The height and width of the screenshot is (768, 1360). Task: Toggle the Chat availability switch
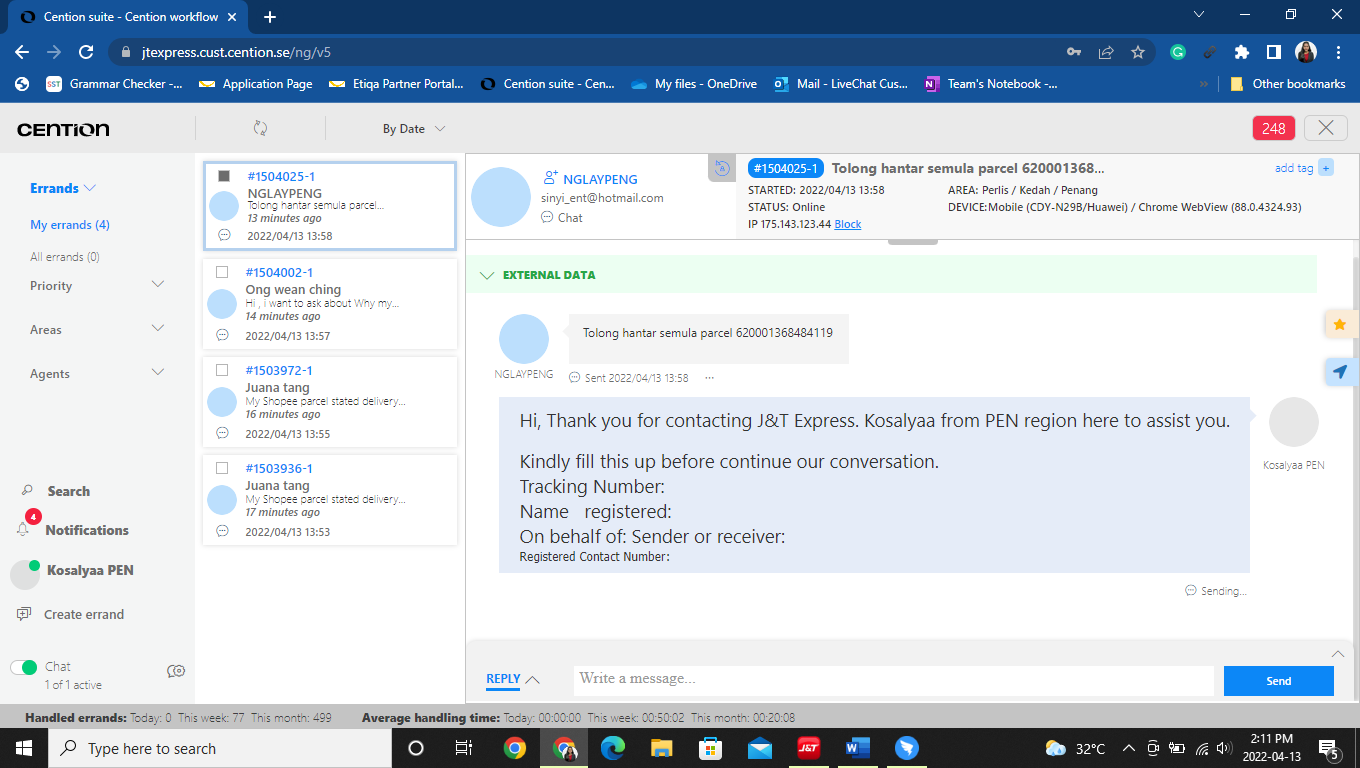tap(24, 667)
